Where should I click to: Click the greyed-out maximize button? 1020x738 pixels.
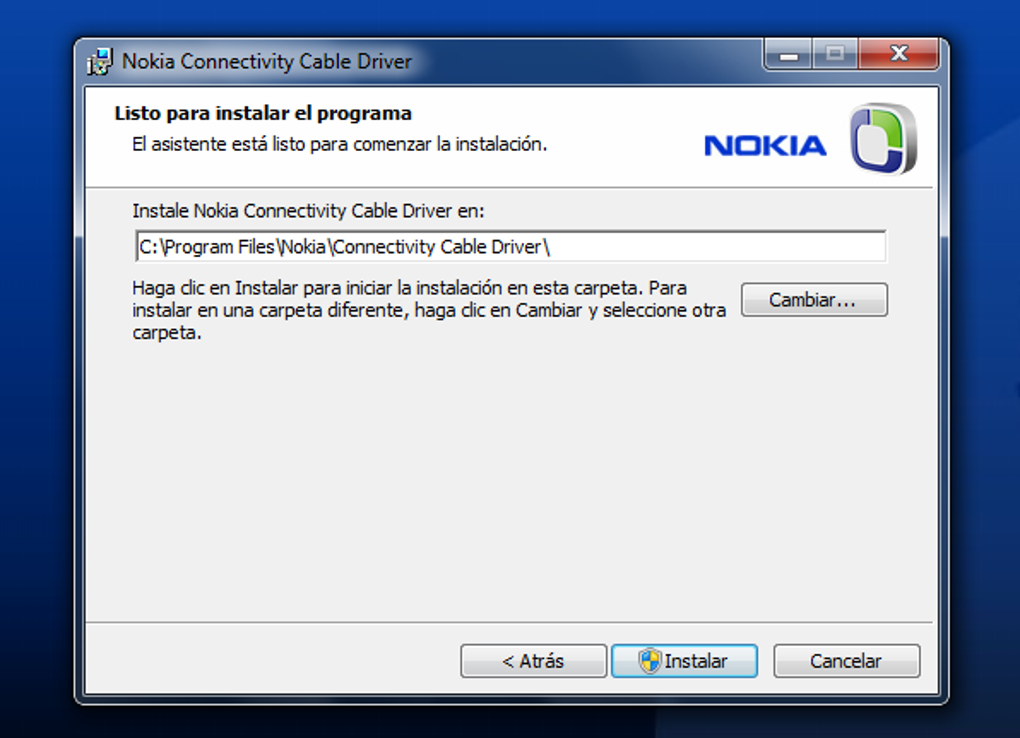pos(835,55)
